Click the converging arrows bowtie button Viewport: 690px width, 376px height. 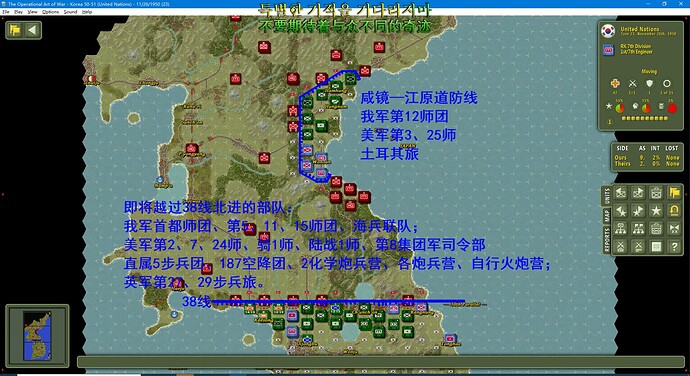[674, 229]
